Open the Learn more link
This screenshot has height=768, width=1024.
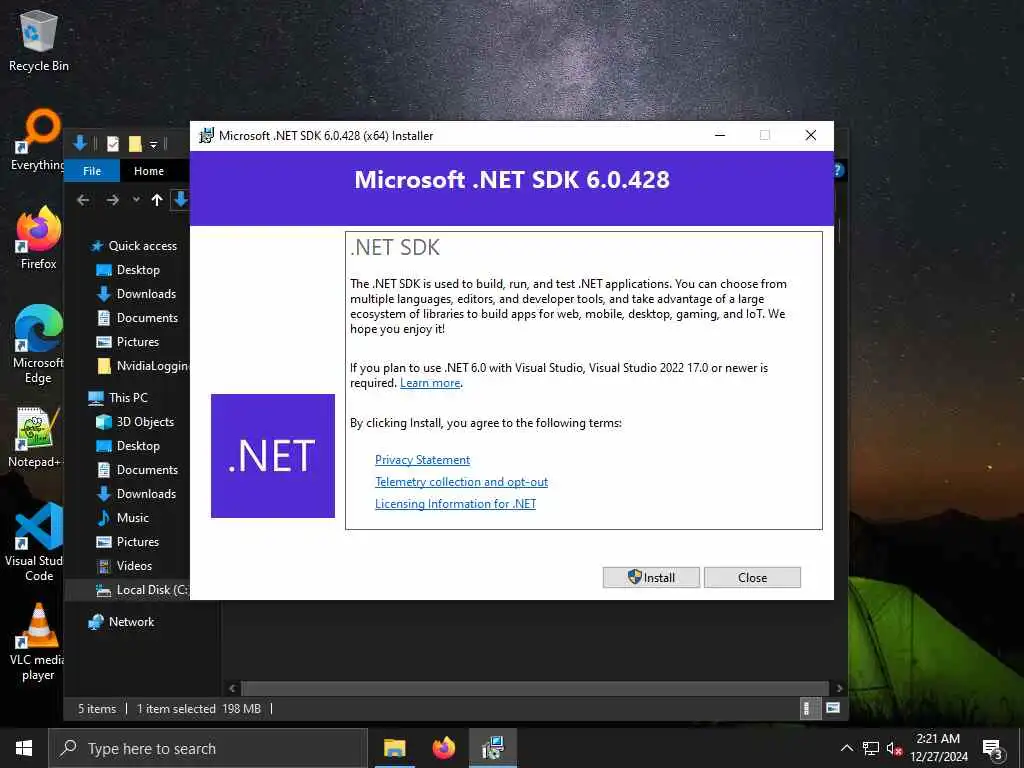[x=430, y=383]
